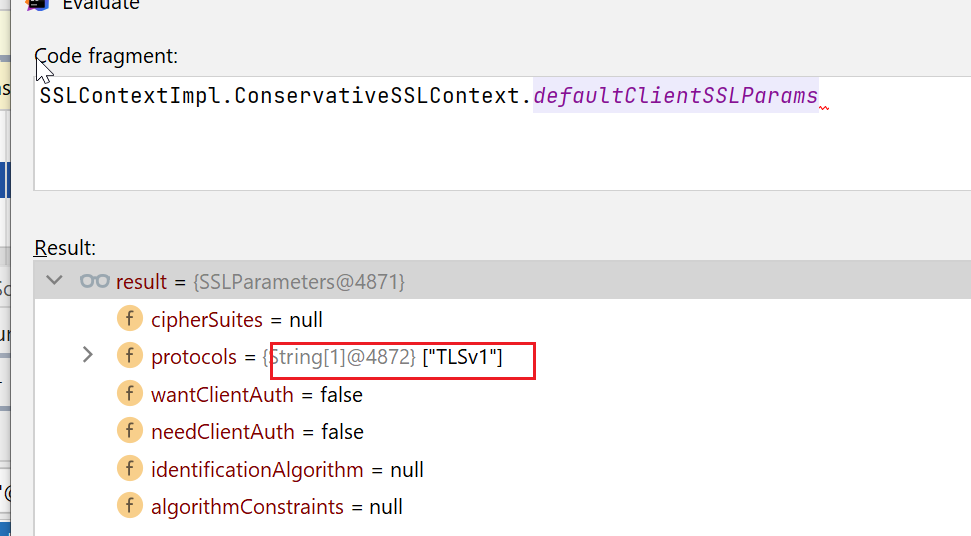Select the cipherSuites = null text

236,320
